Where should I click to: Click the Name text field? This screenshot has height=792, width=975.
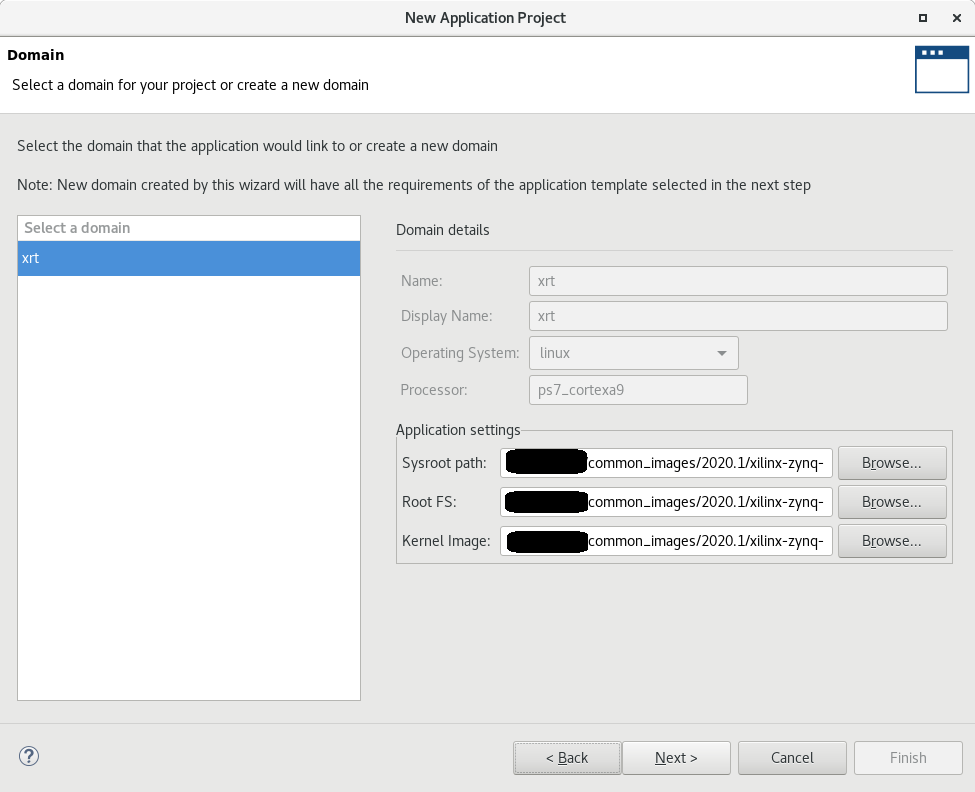(x=737, y=281)
